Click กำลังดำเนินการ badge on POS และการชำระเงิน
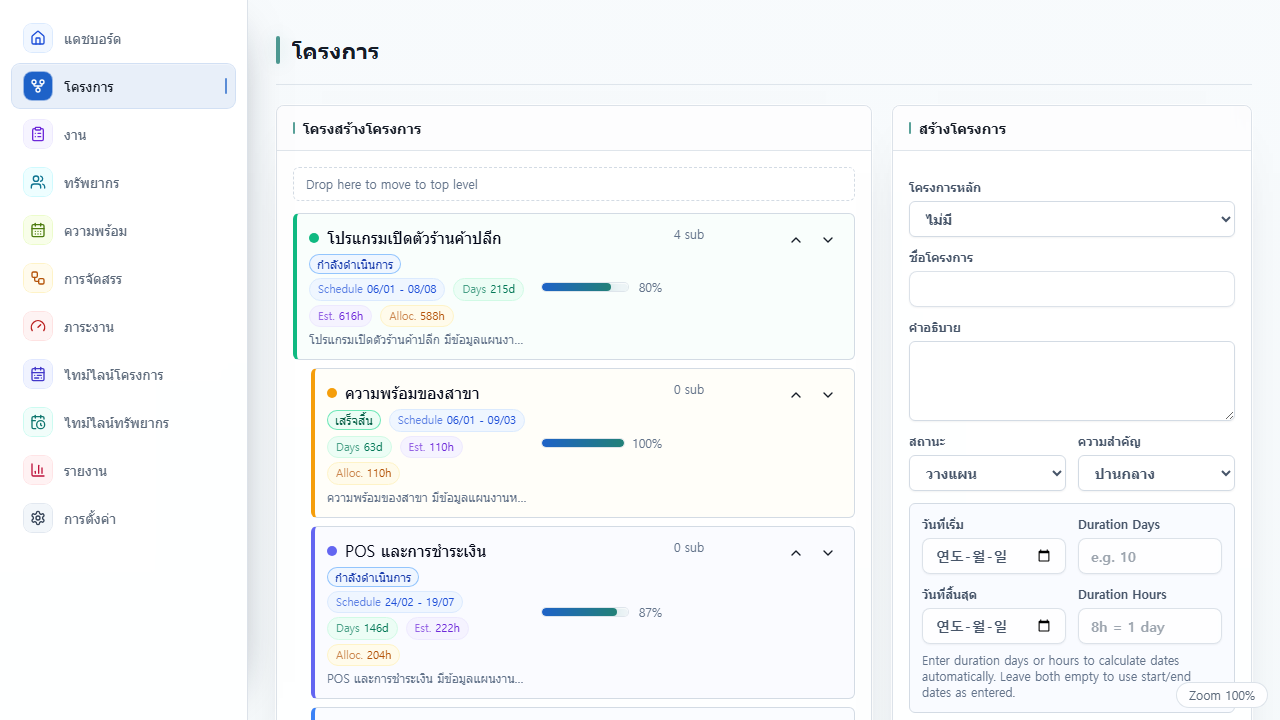Viewport: 1280px width, 720px height. 373,578
